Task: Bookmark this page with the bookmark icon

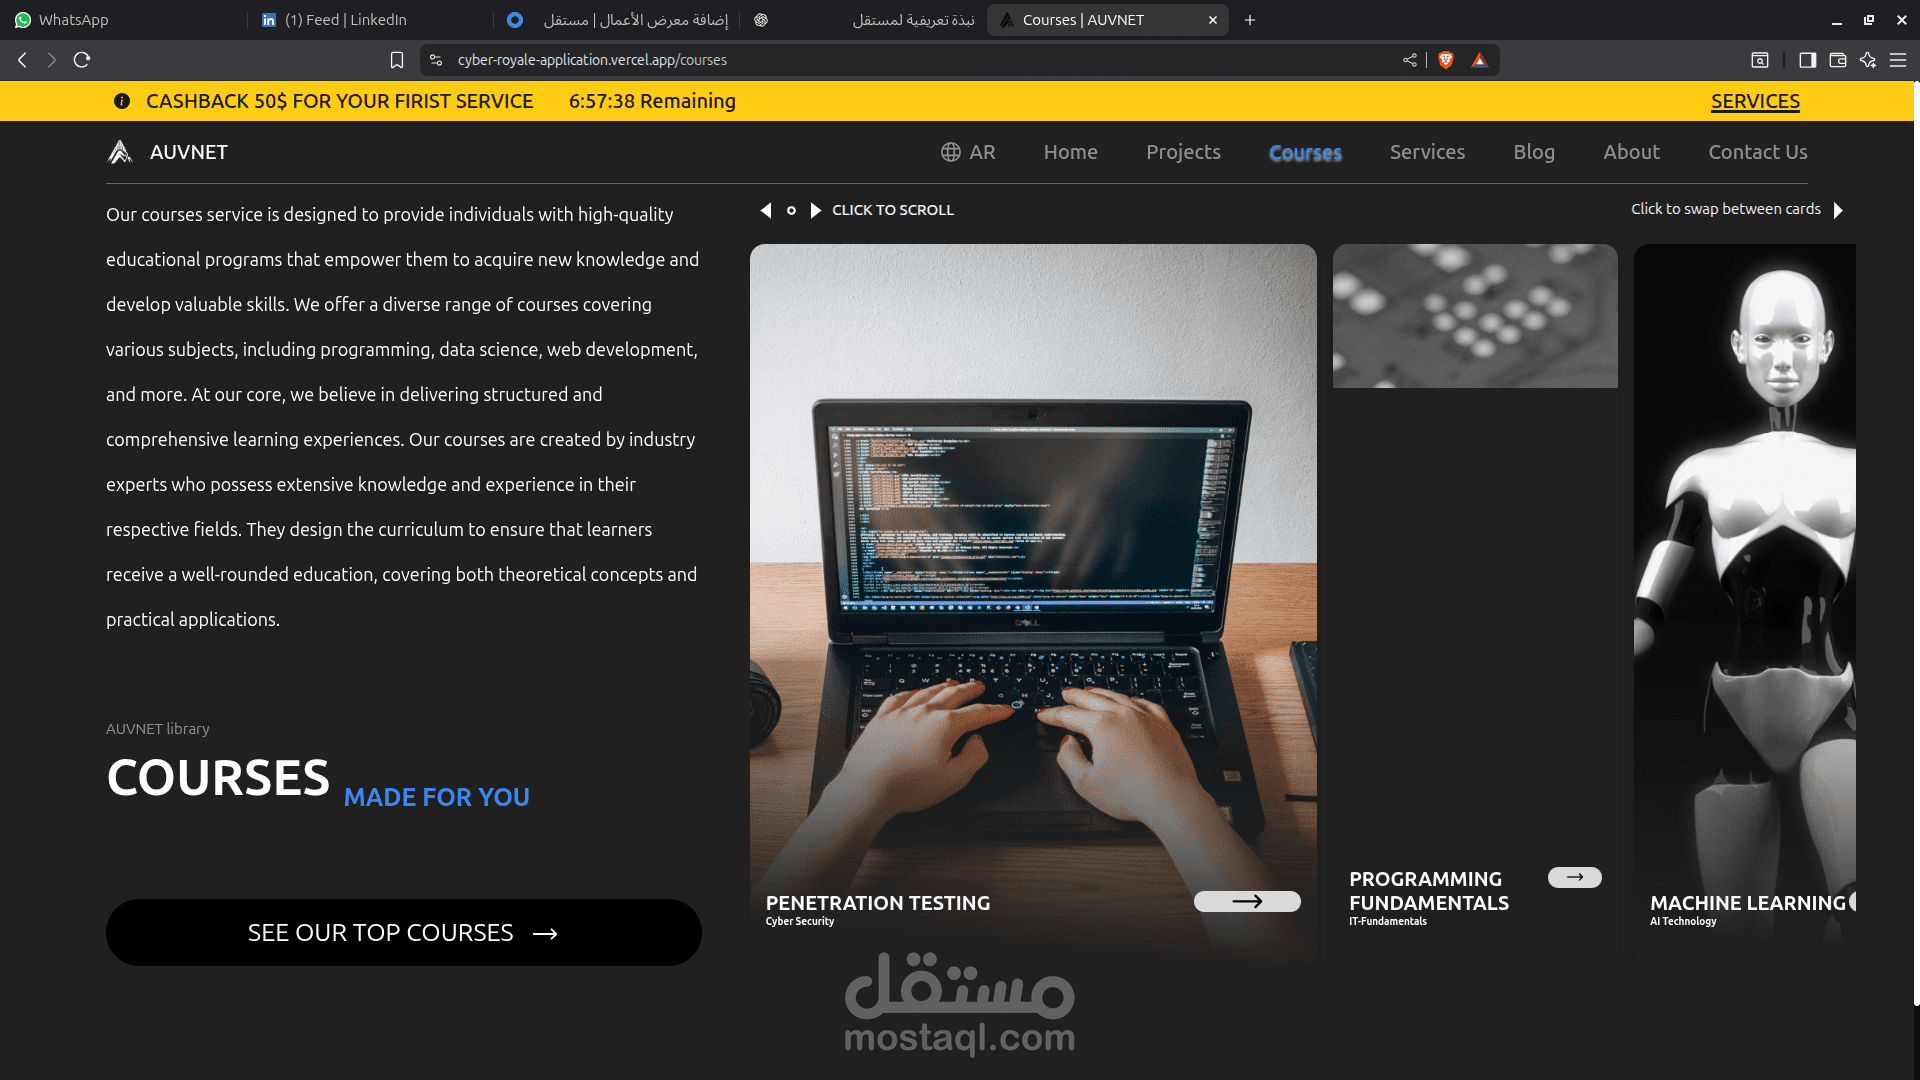Action: pos(397,60)
